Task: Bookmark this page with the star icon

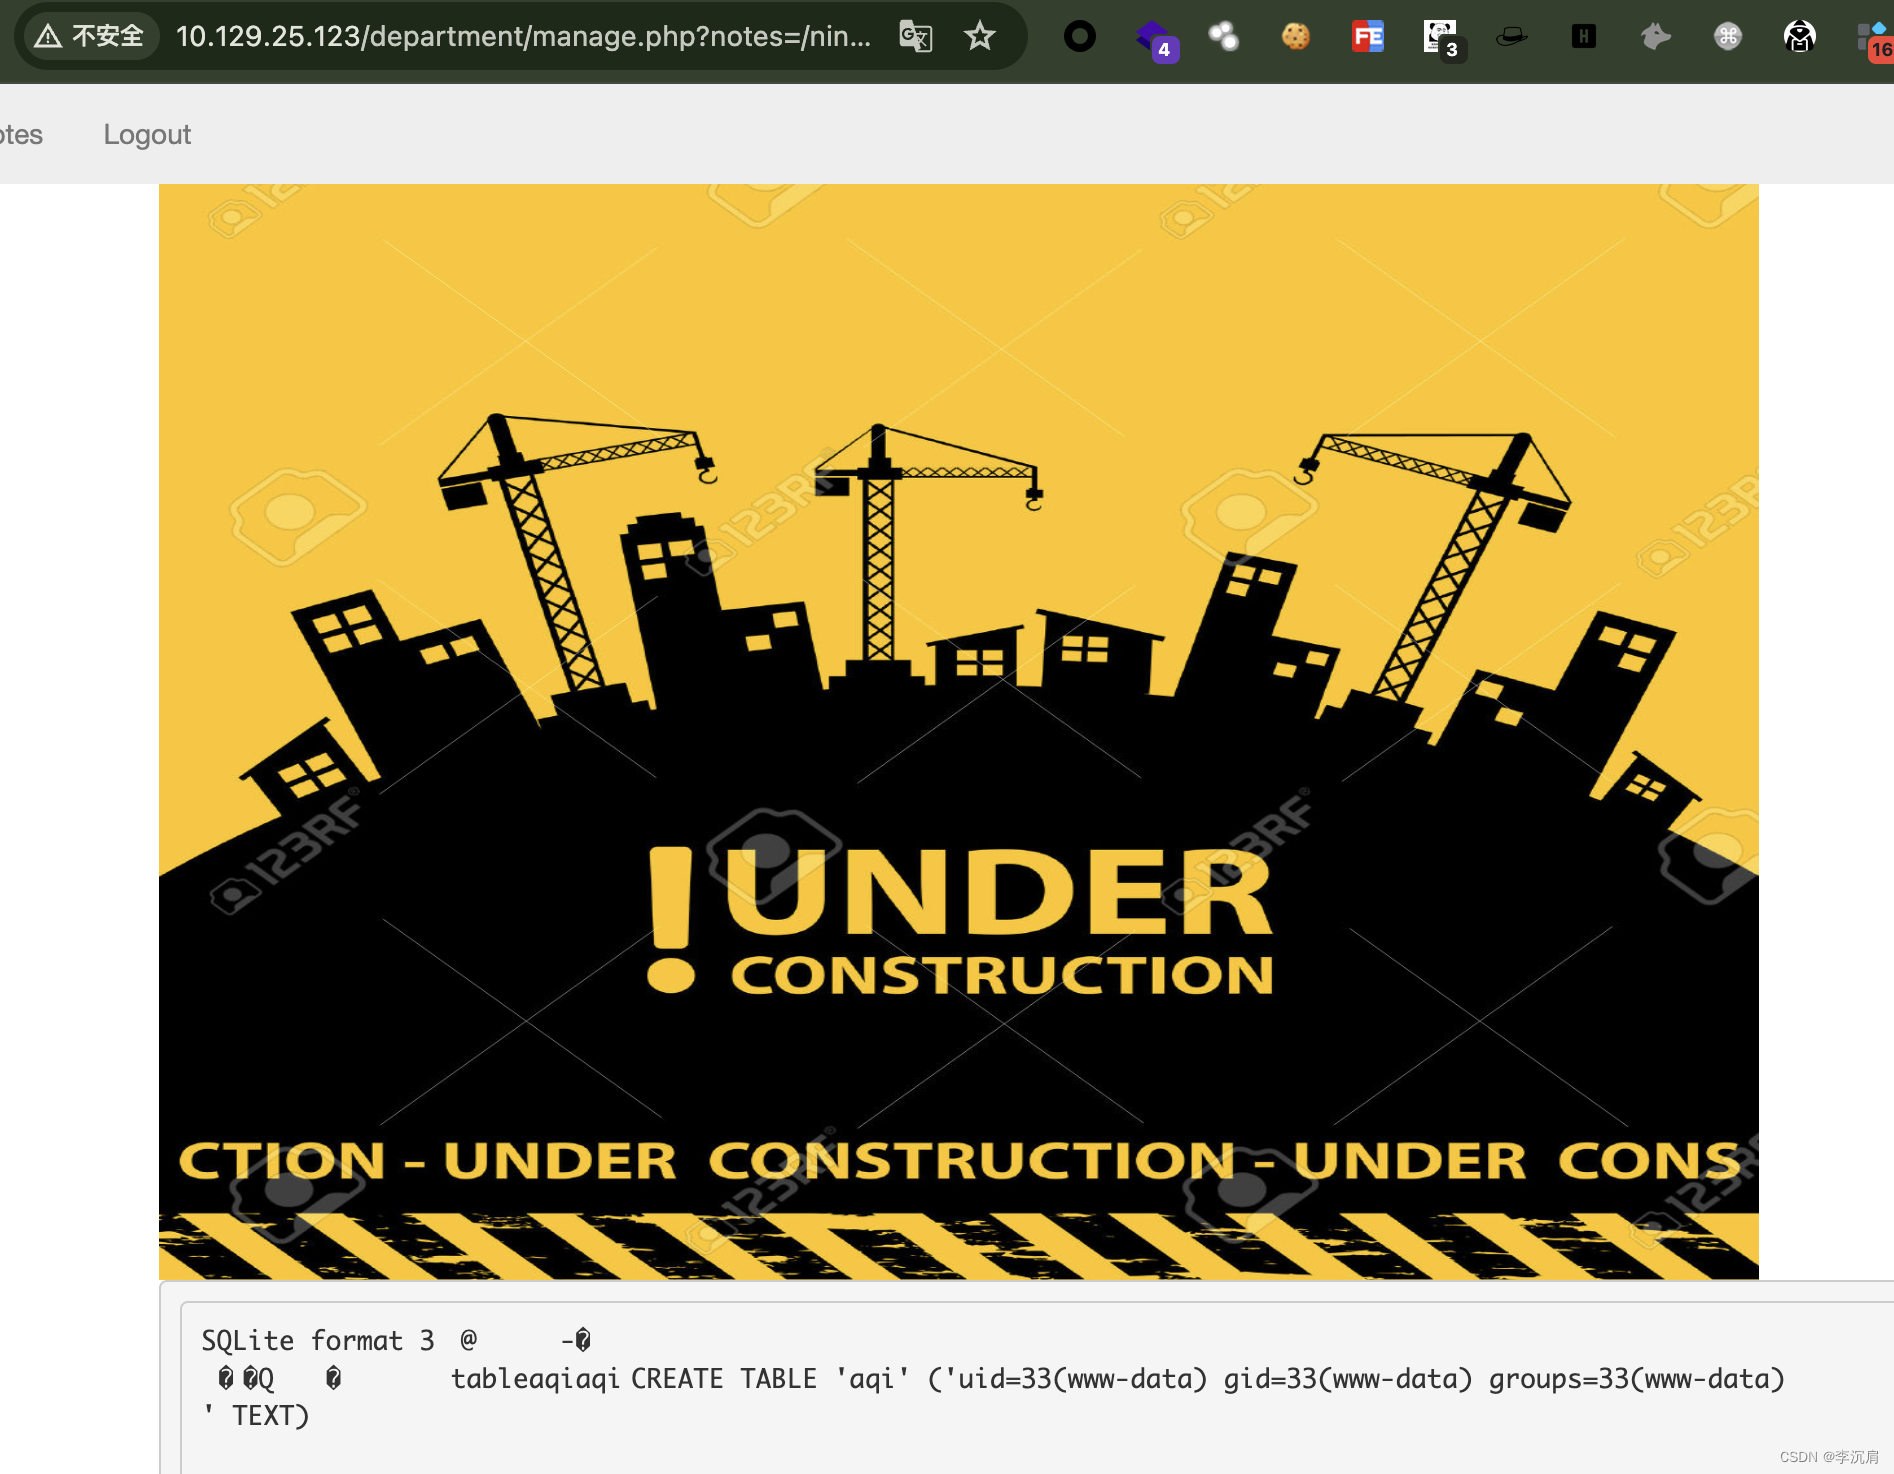Action: [x=979, y=37]
